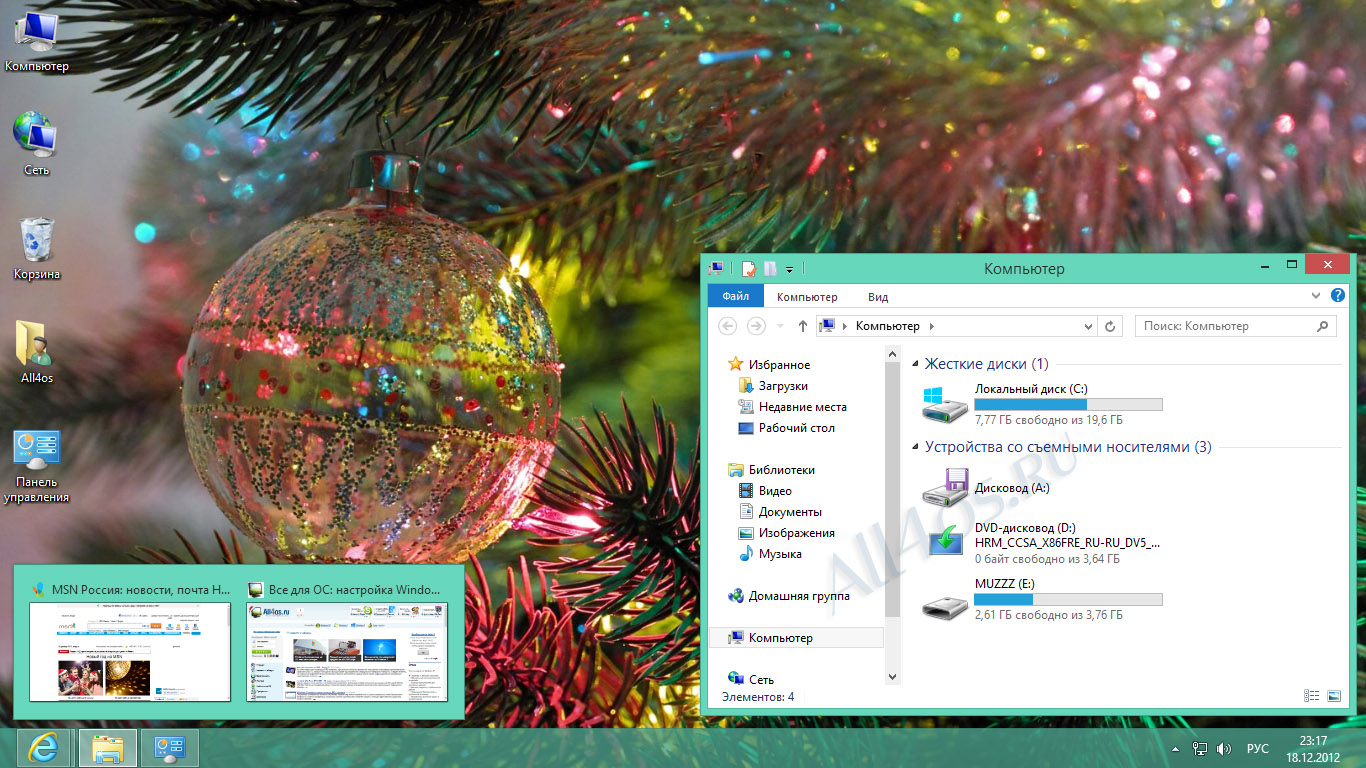The image size is (1366, 768).
Task: Open the Вид ribbon tab
Action: pyautogui.click(x=878, y=297)
